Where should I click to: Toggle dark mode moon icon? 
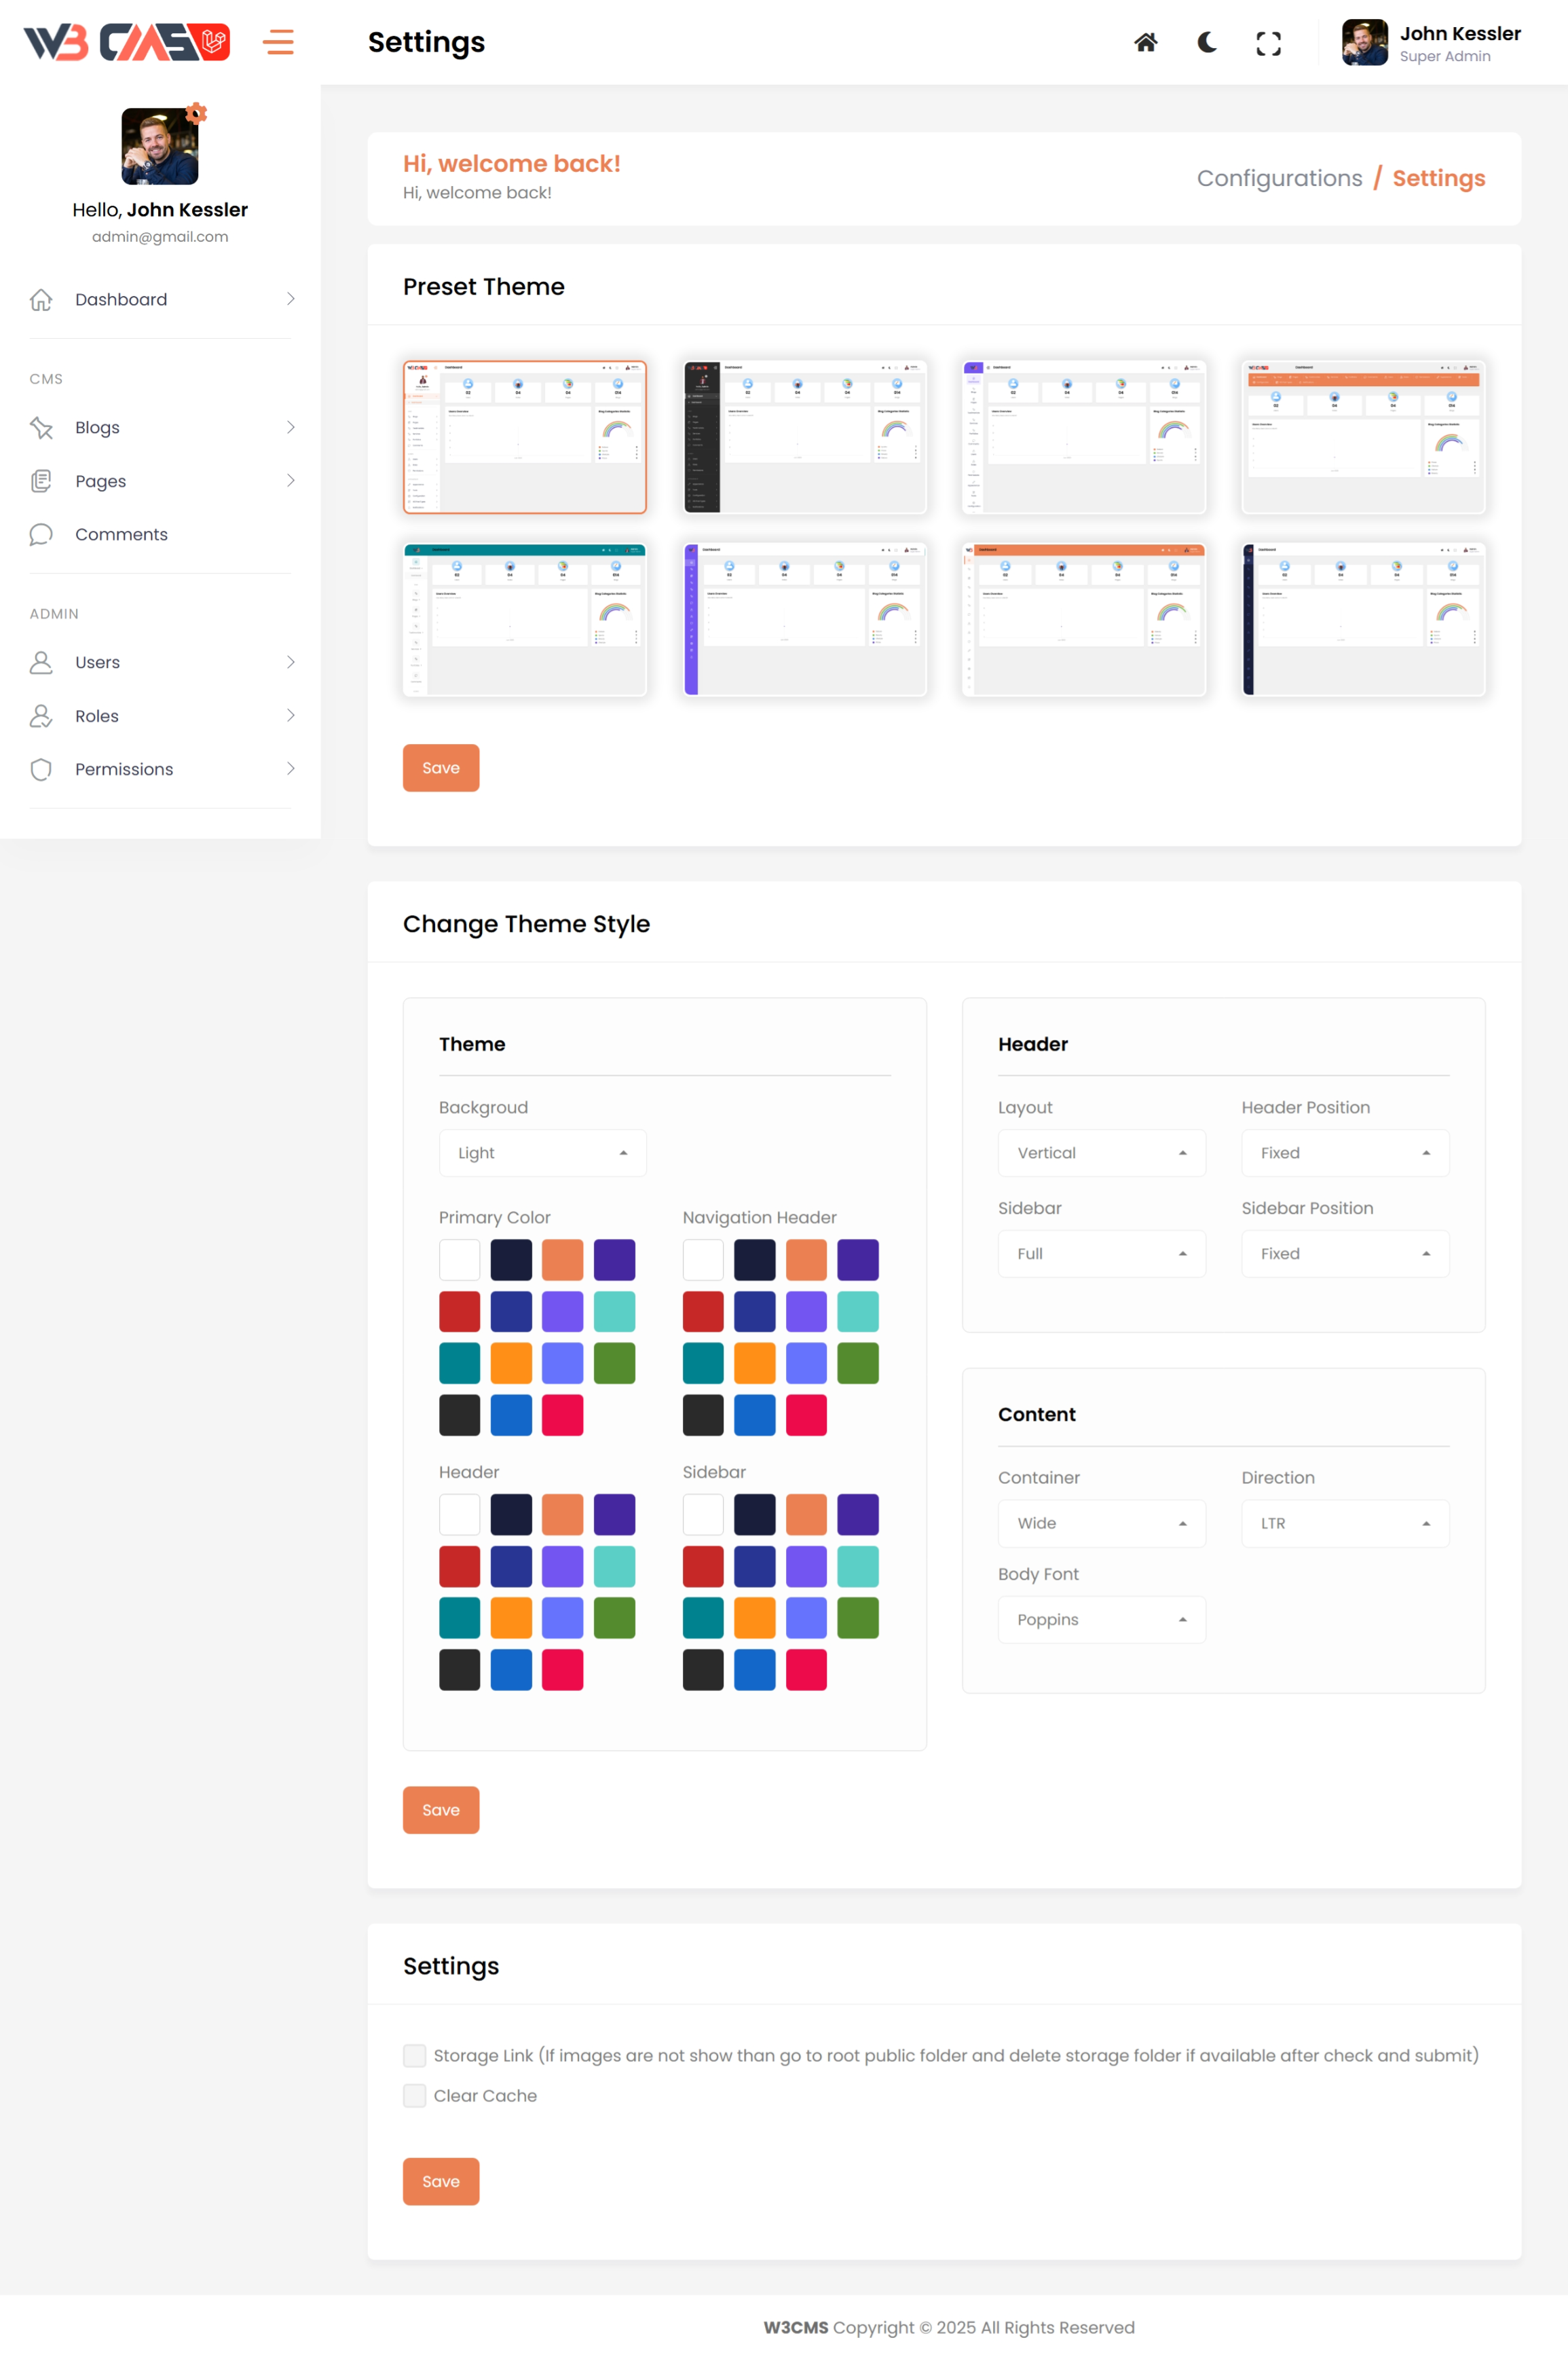[1207, 42]
